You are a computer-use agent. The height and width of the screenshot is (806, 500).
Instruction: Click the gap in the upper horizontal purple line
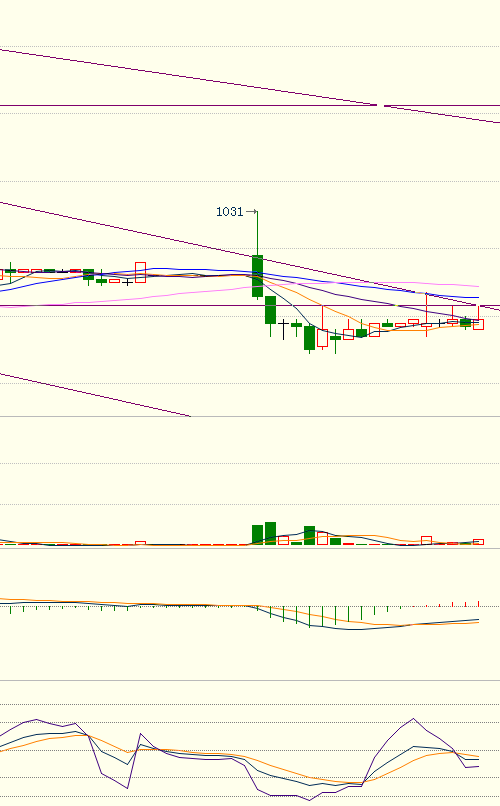pos(380,105)
